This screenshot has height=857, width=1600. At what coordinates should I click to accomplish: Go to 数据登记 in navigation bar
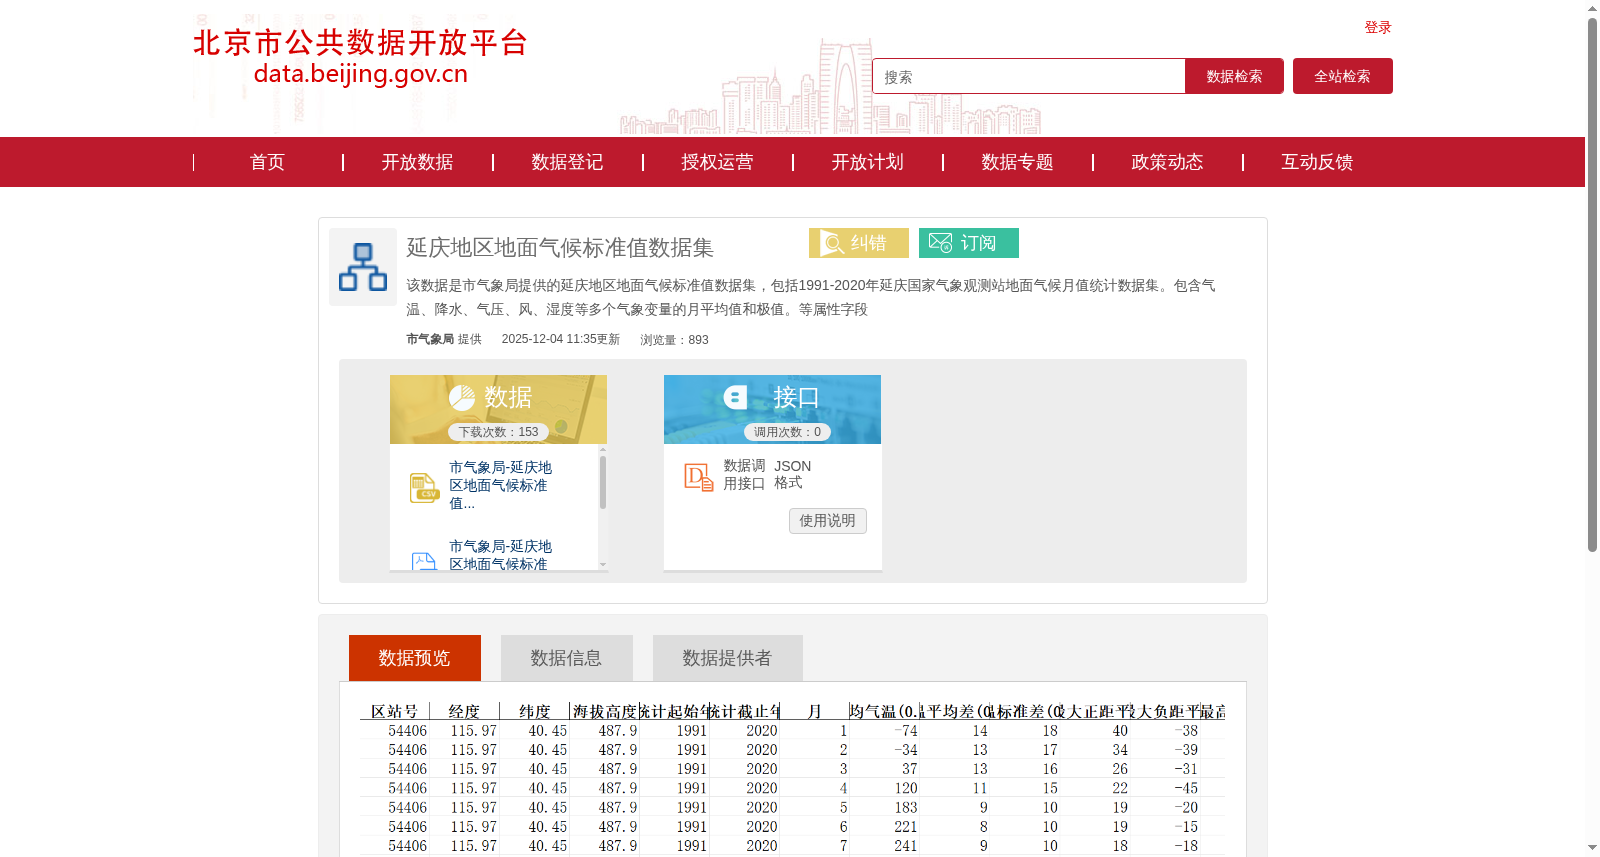click(567, 162)
